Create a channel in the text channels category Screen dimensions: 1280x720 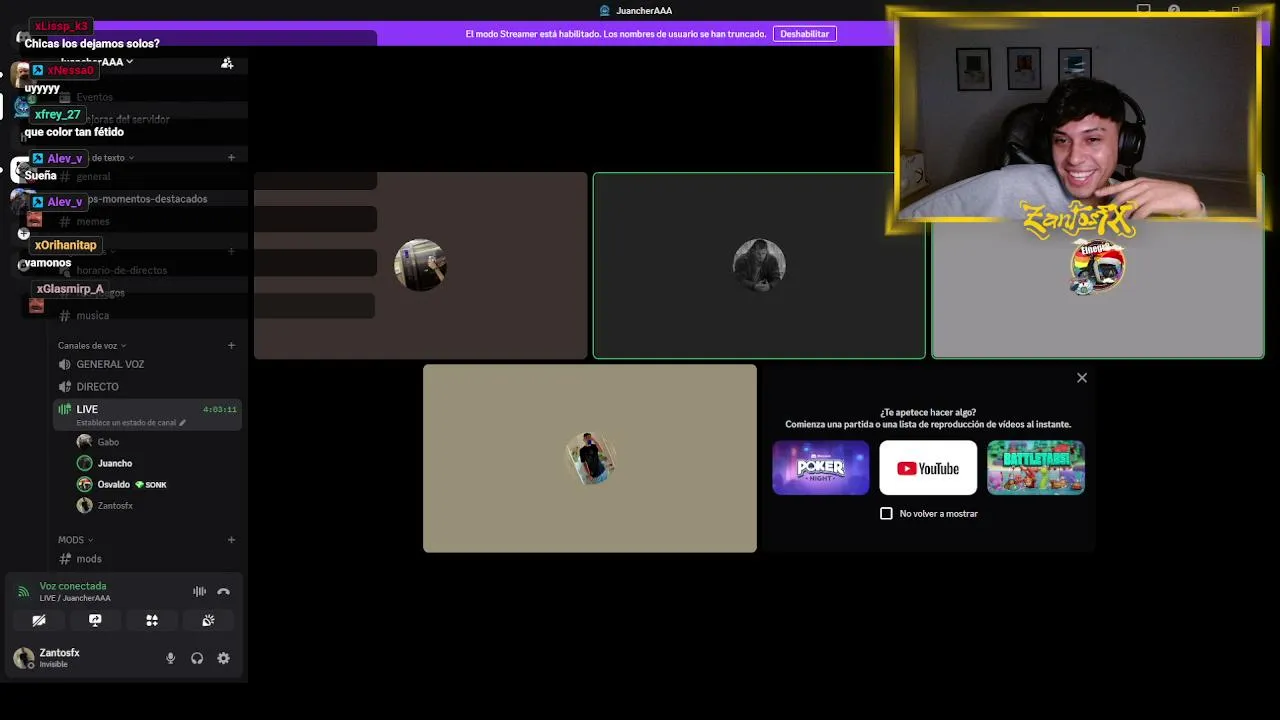(231, 158)
